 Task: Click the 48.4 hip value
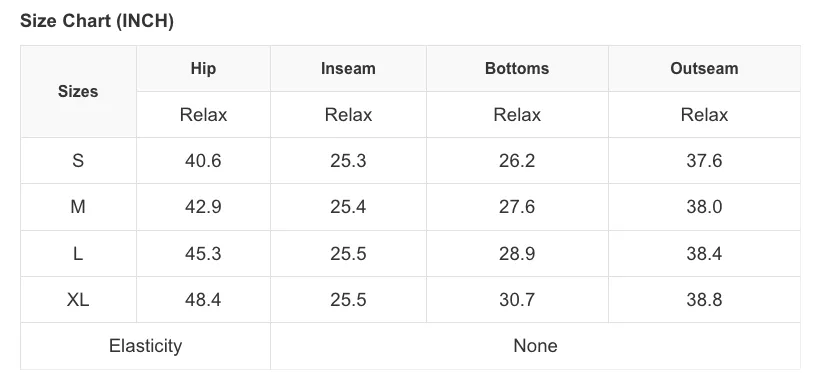[x=203, y=300]
